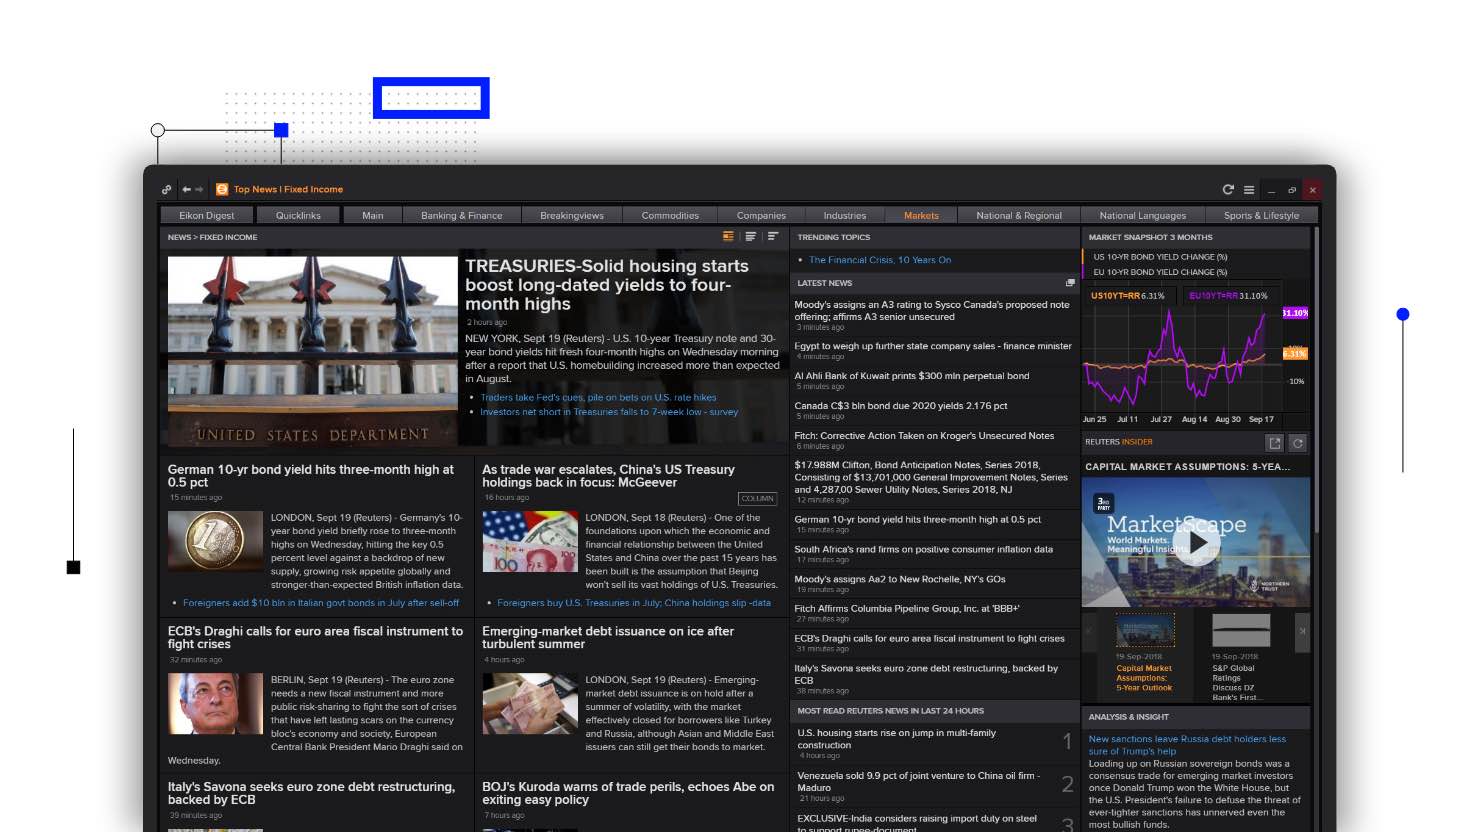The width and height of the screenshot is (1479, 832).
Task: Play the MarketScape video
Action: coord(1196,543)
